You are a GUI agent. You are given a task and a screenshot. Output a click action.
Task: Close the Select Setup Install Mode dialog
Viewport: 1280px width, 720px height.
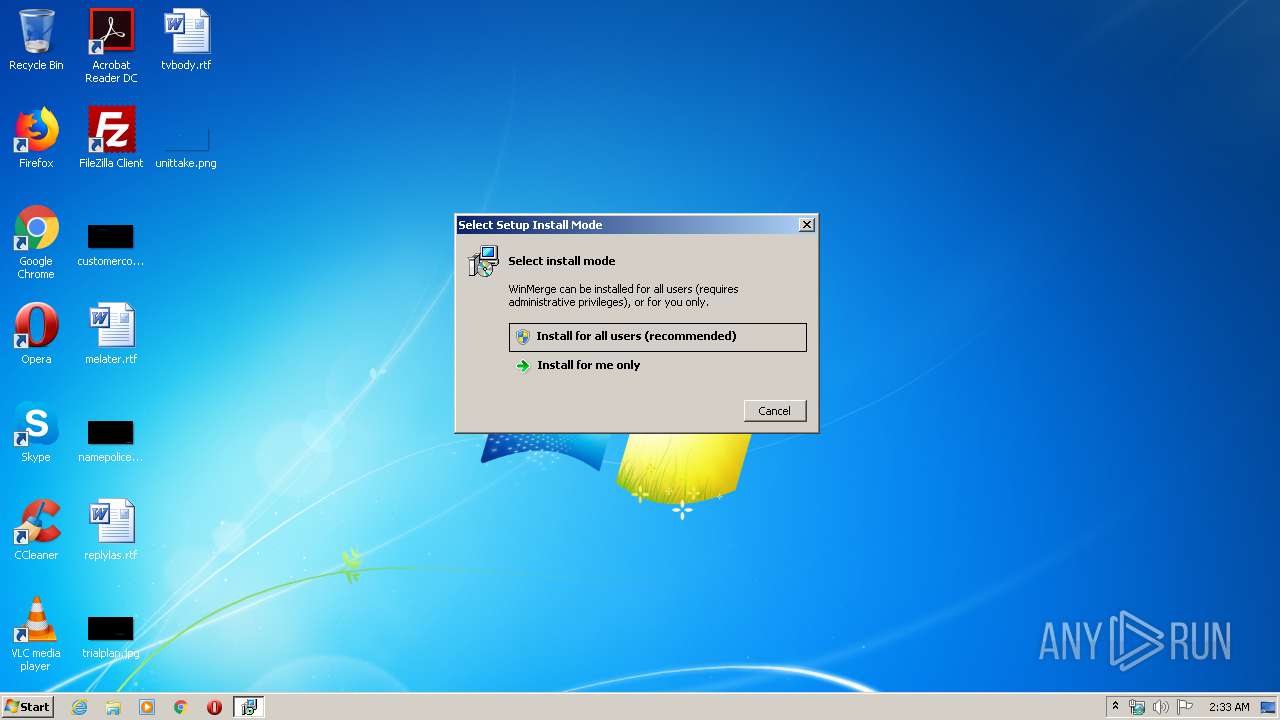pyautogui.click(x=806, y=225)
